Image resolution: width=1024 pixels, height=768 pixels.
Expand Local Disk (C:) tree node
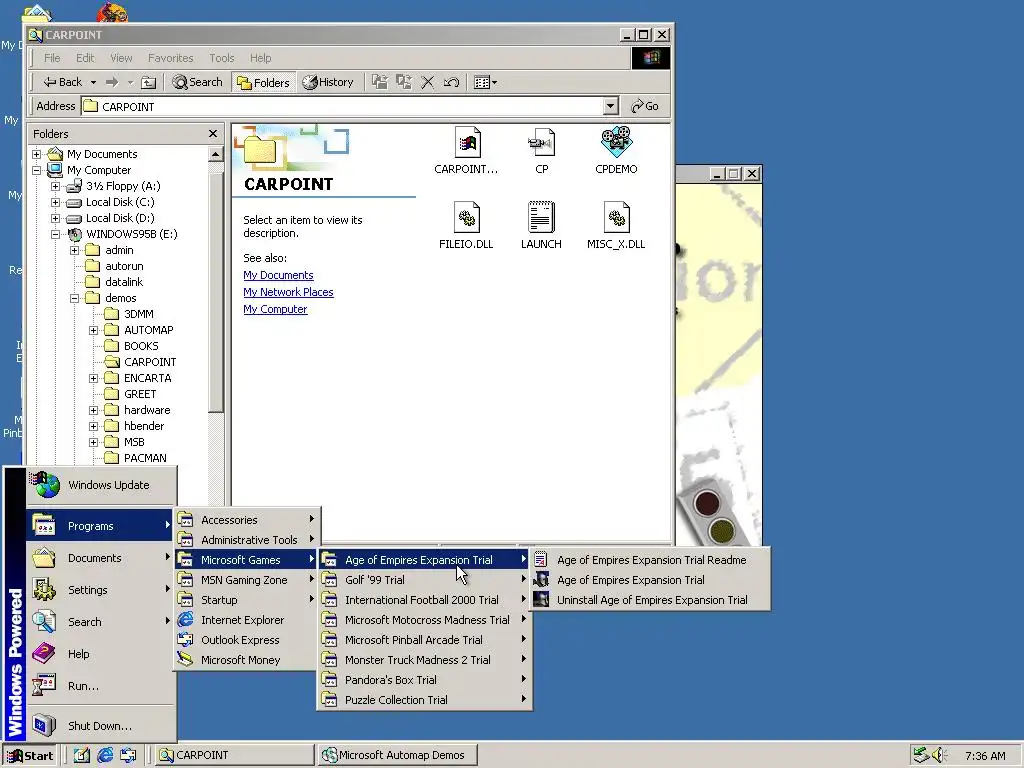(x=56, y=202)
